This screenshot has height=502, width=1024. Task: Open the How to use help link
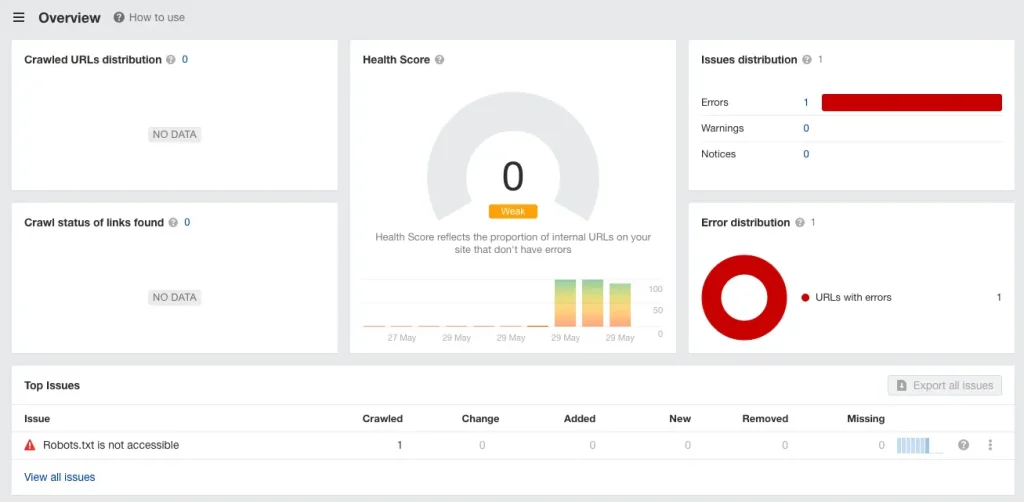(150, 18)
